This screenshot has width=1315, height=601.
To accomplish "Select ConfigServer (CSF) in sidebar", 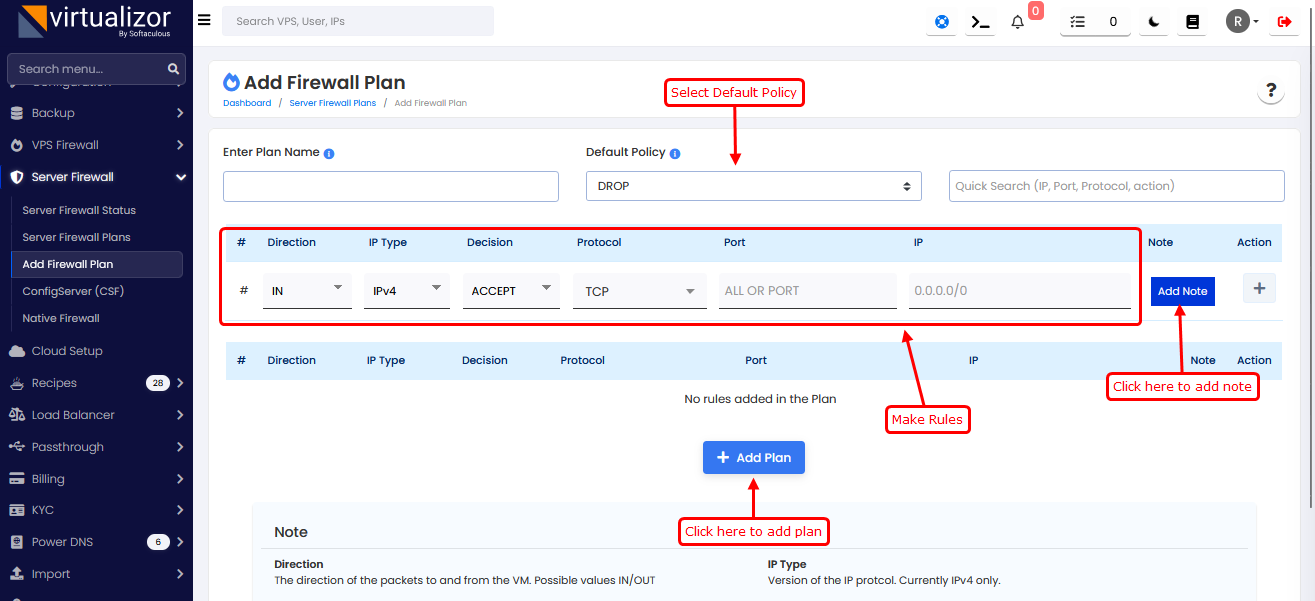I will pyautogui.click(x=73, y=291).
